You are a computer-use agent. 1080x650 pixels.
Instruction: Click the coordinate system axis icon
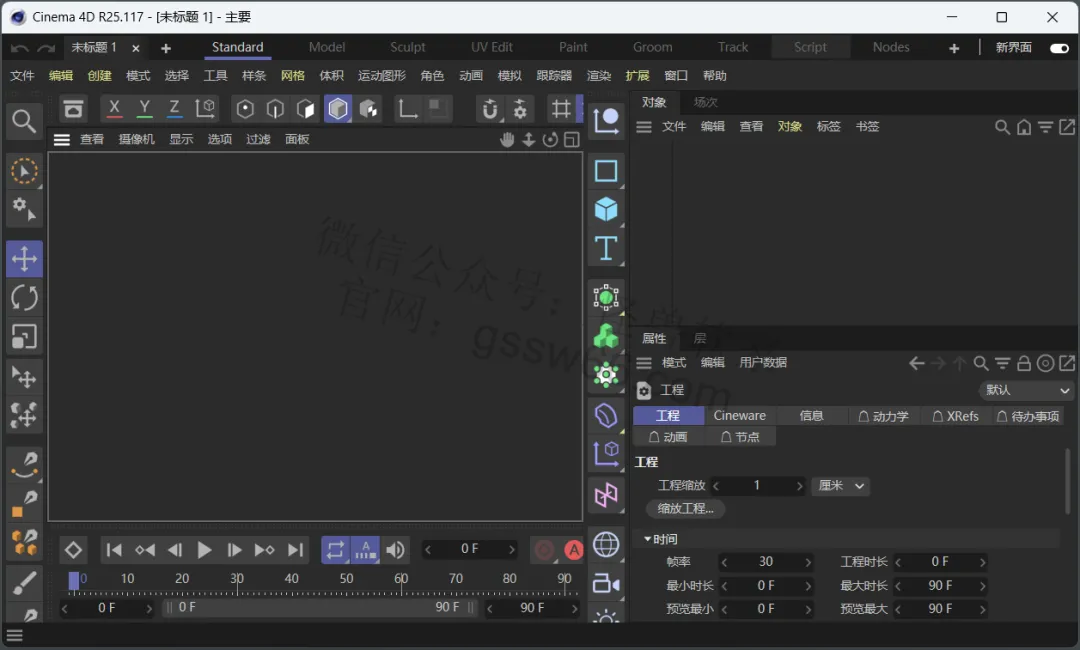click(x=205, y=109)
